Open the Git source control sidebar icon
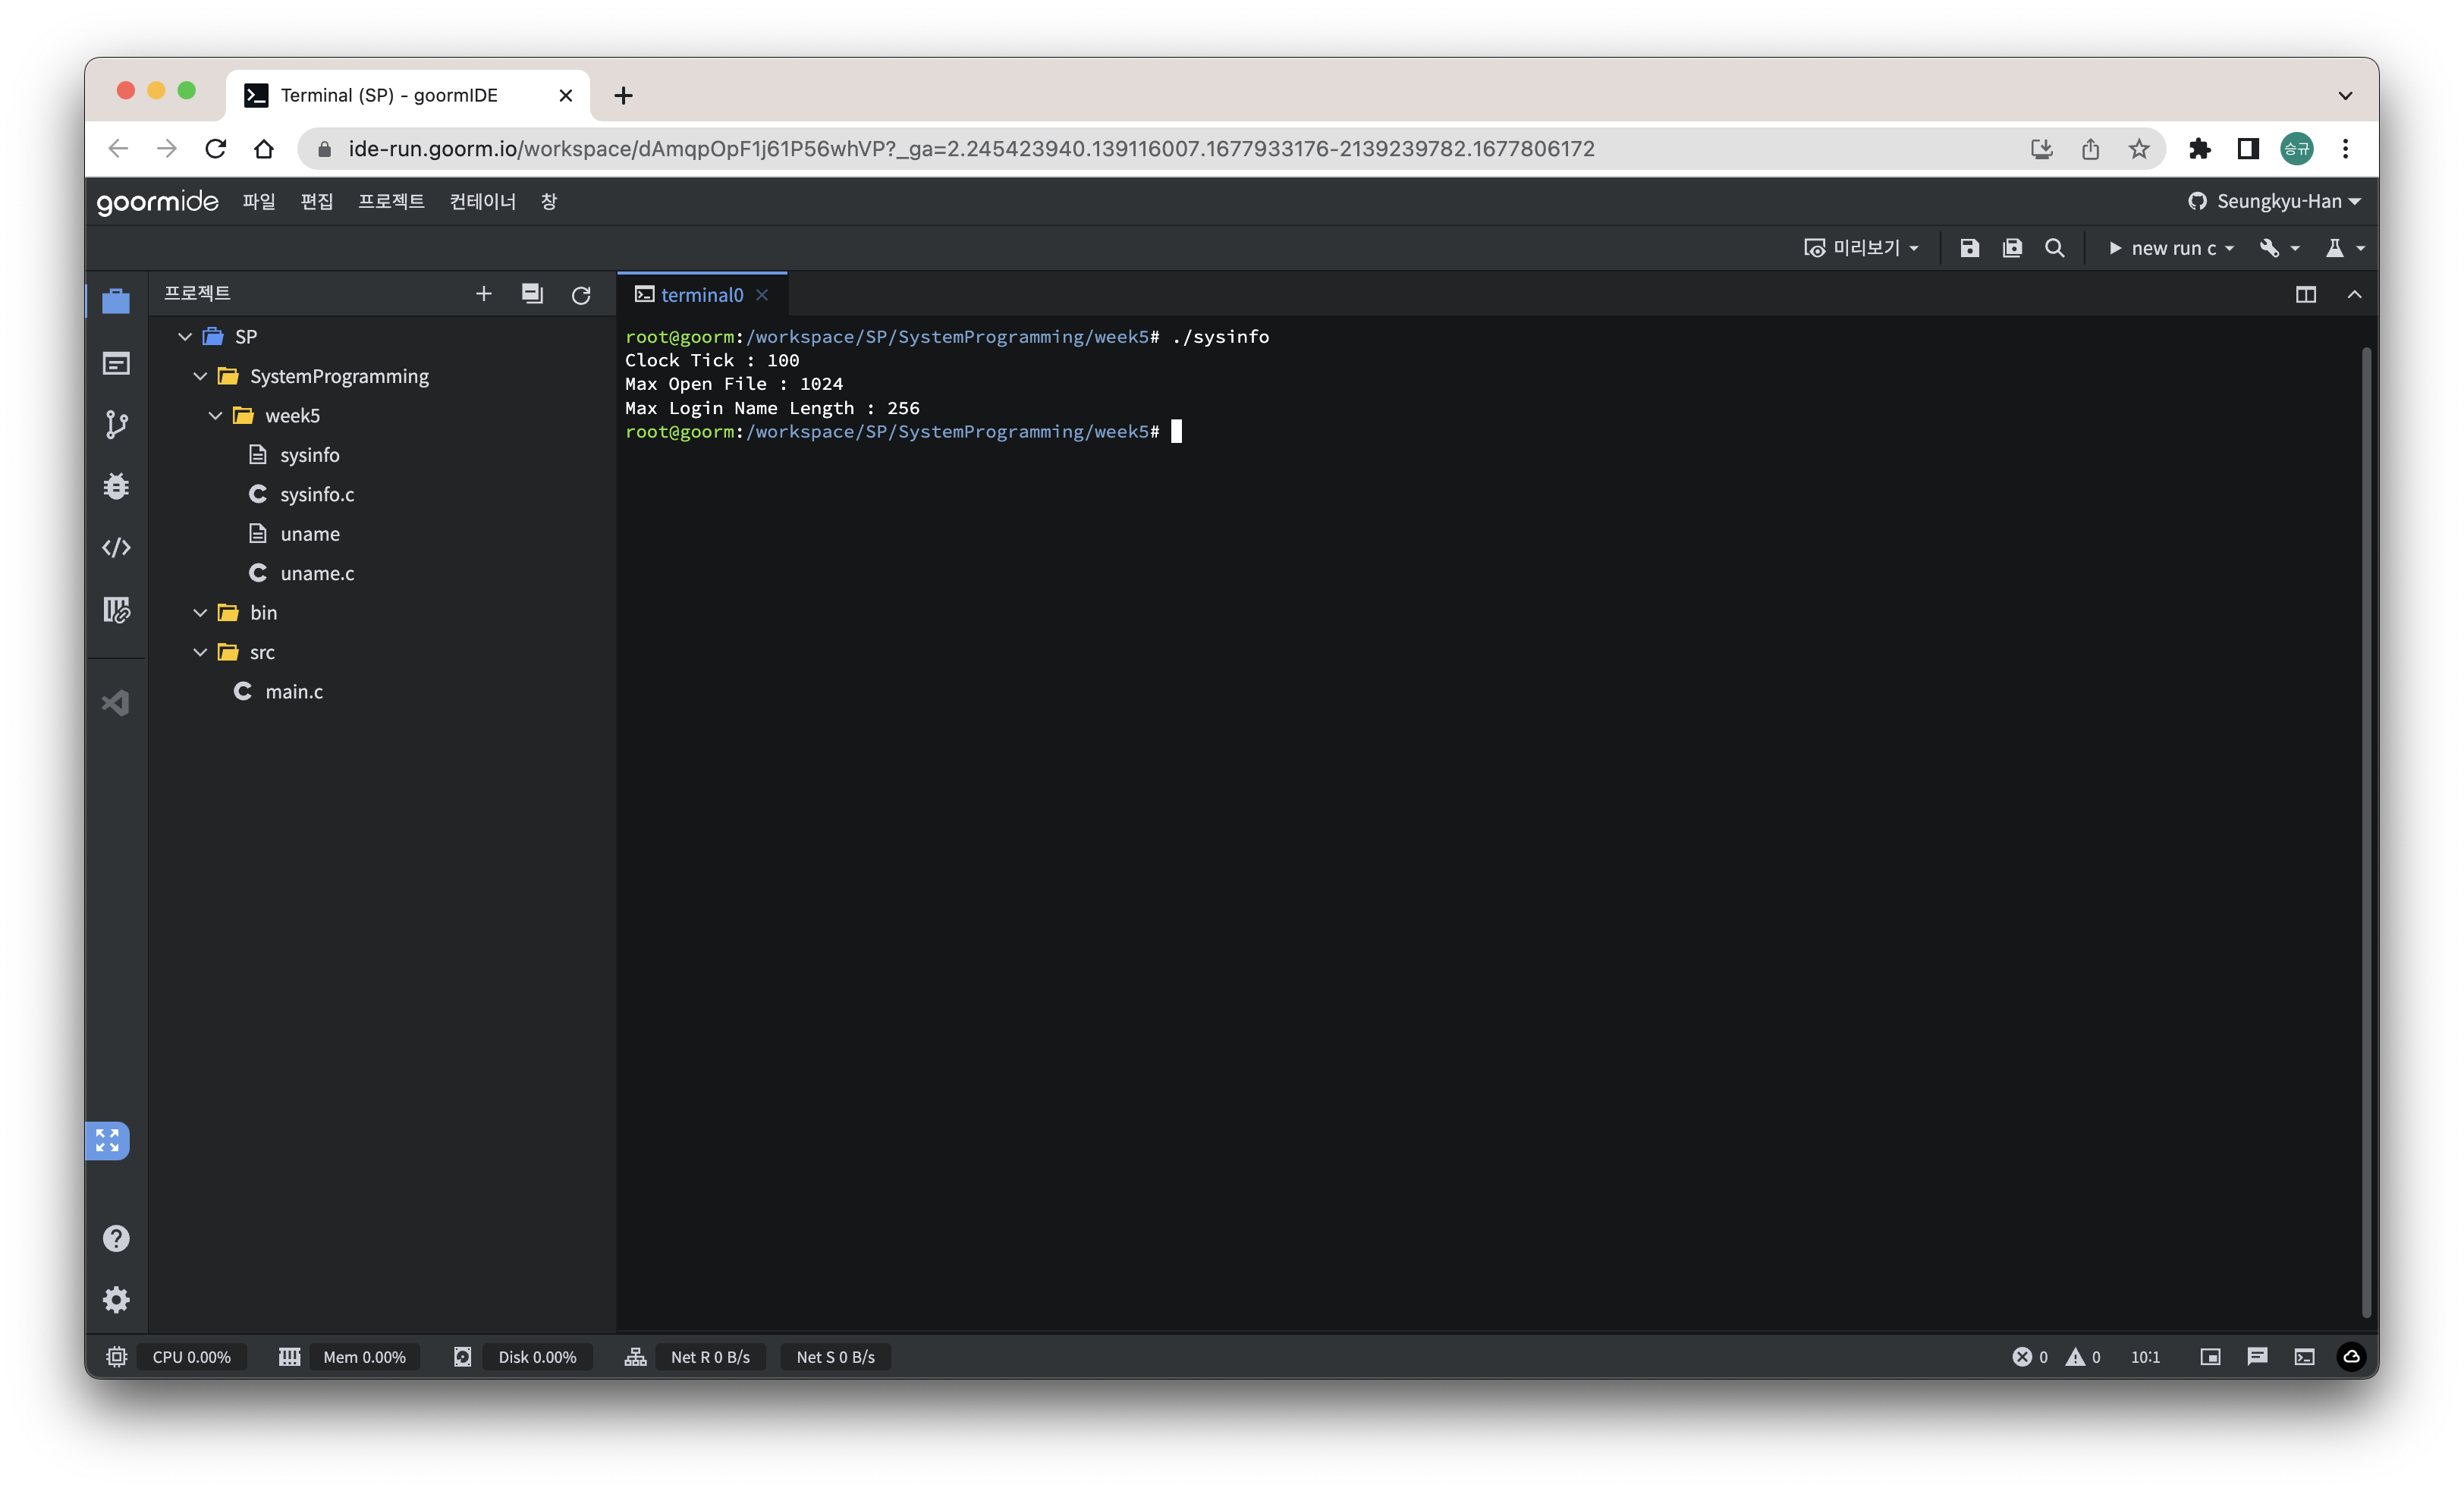The image size is (2464, 1491). click(116, 425)
